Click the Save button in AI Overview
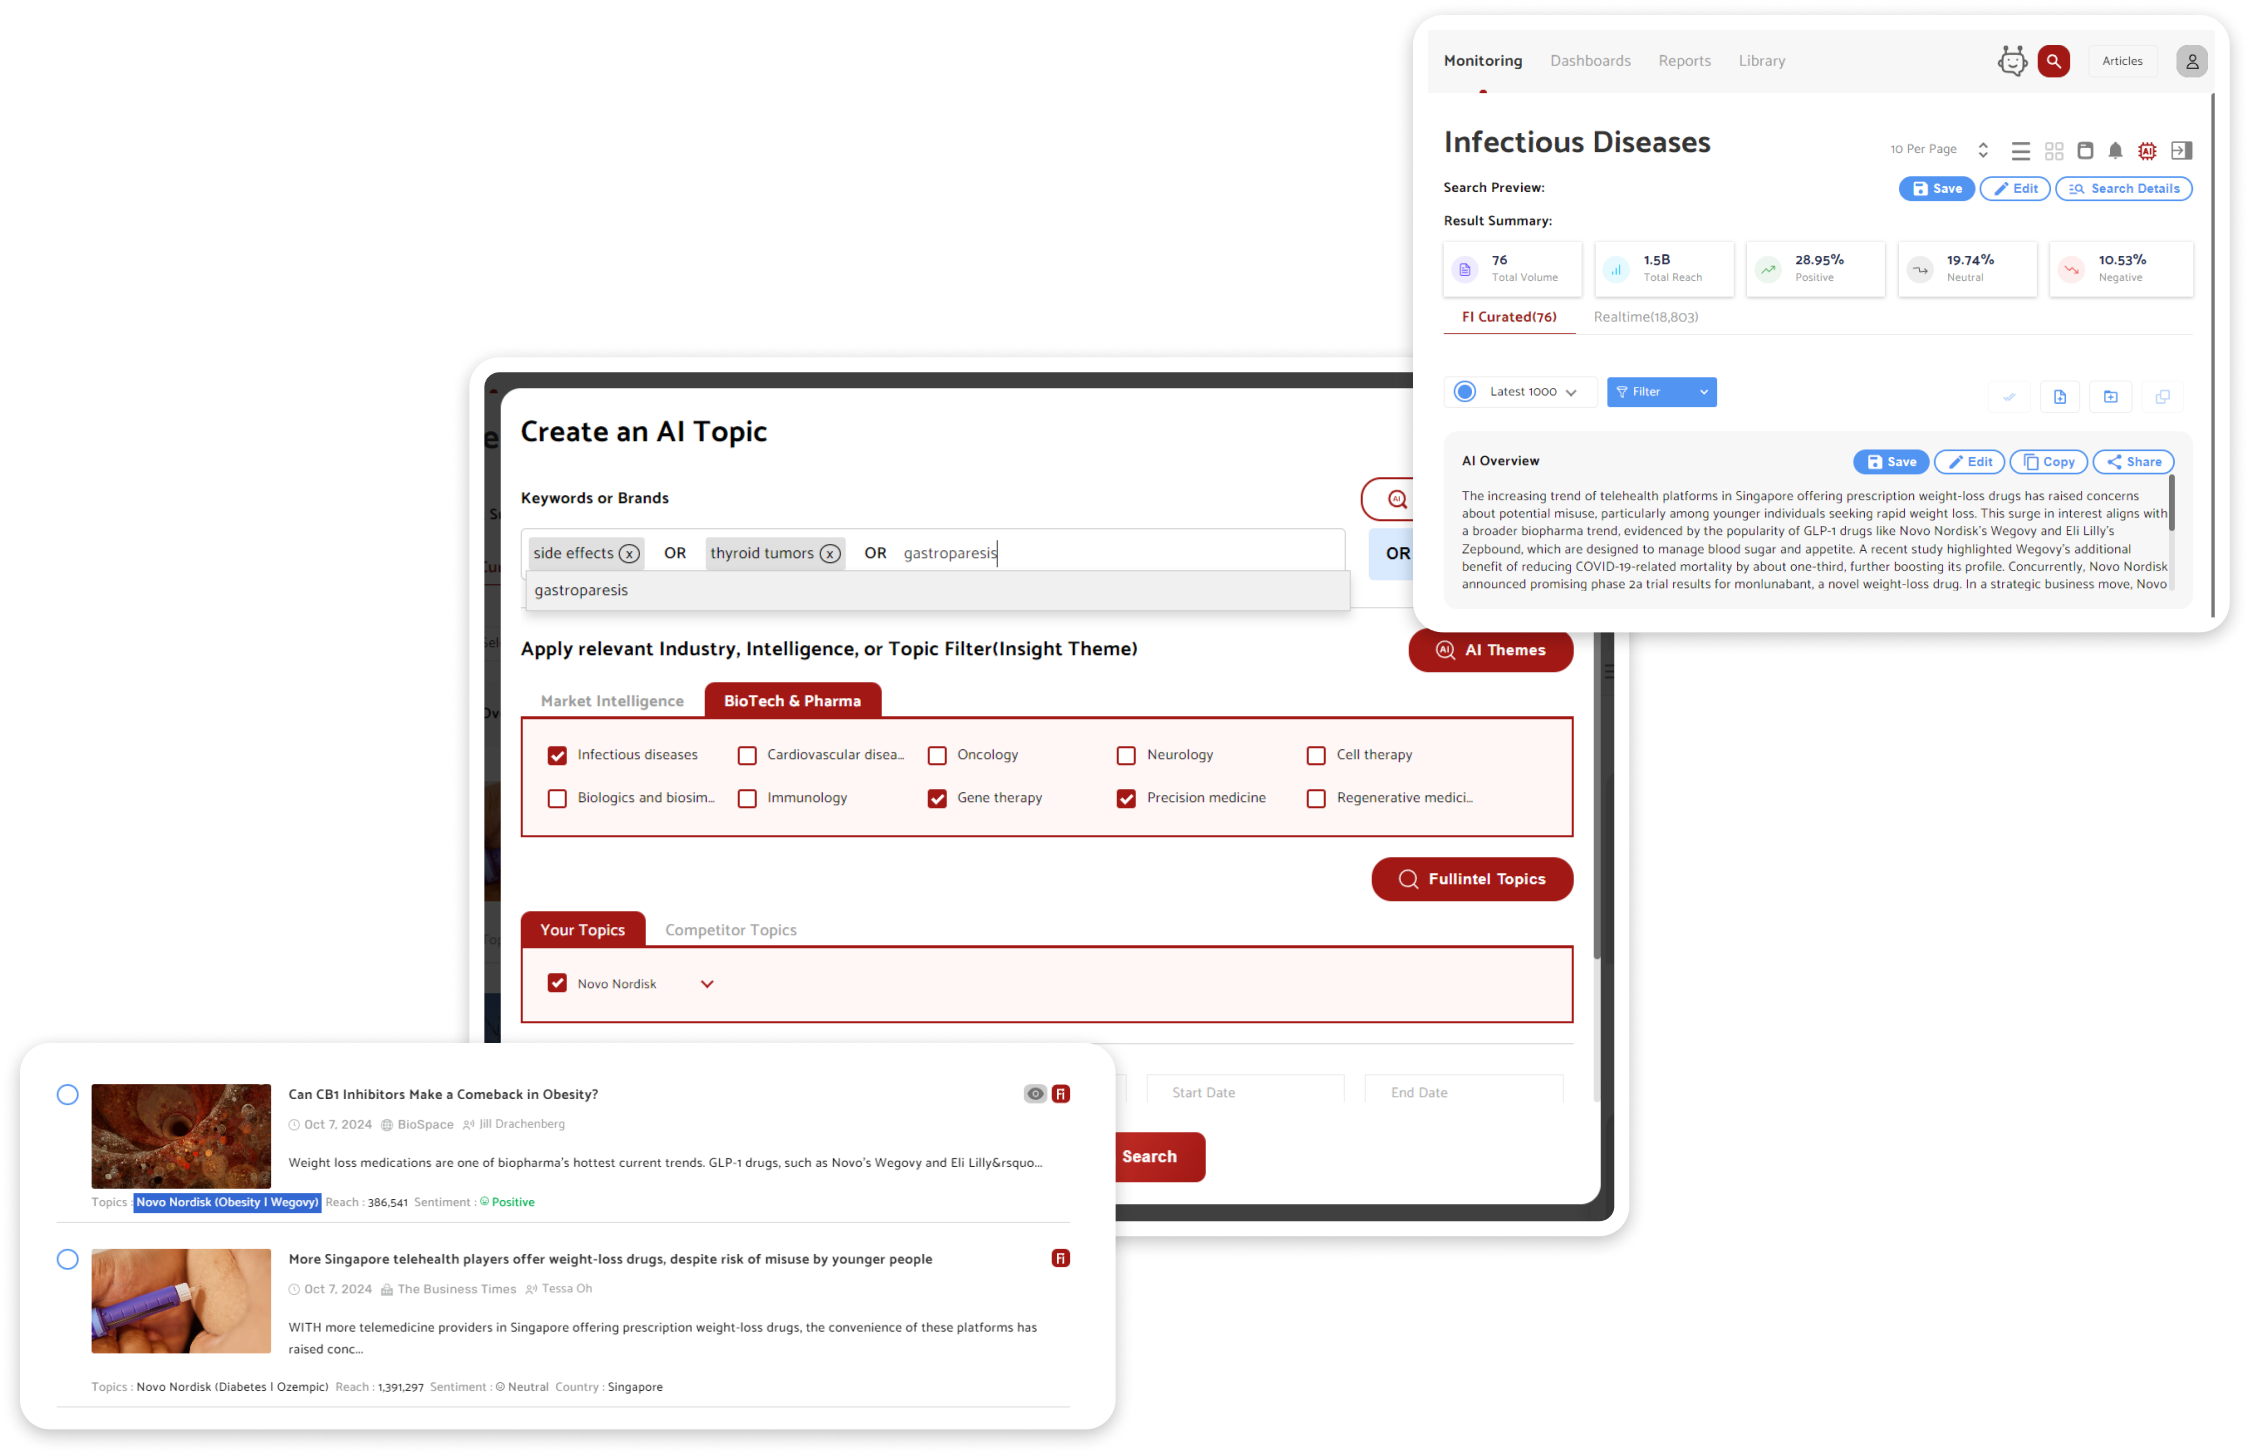Screen dimensions: 2250x1455 (1891, 461)
